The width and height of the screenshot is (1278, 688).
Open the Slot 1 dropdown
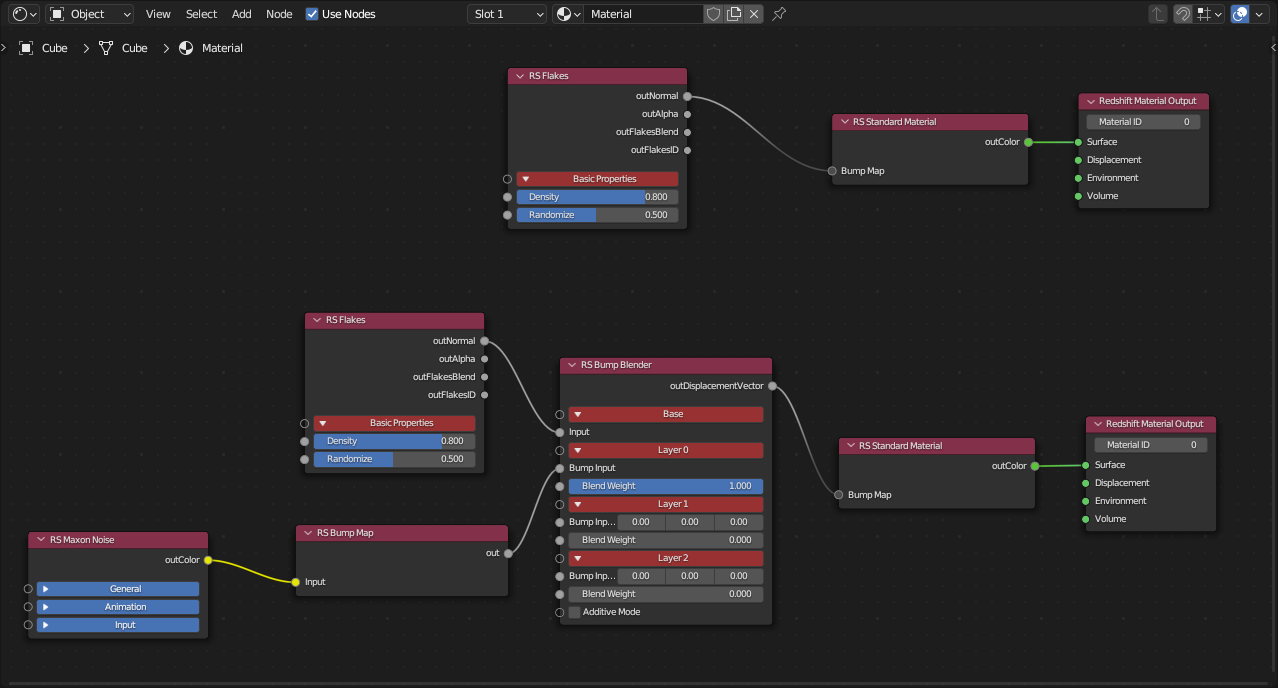tap(507, 14)
